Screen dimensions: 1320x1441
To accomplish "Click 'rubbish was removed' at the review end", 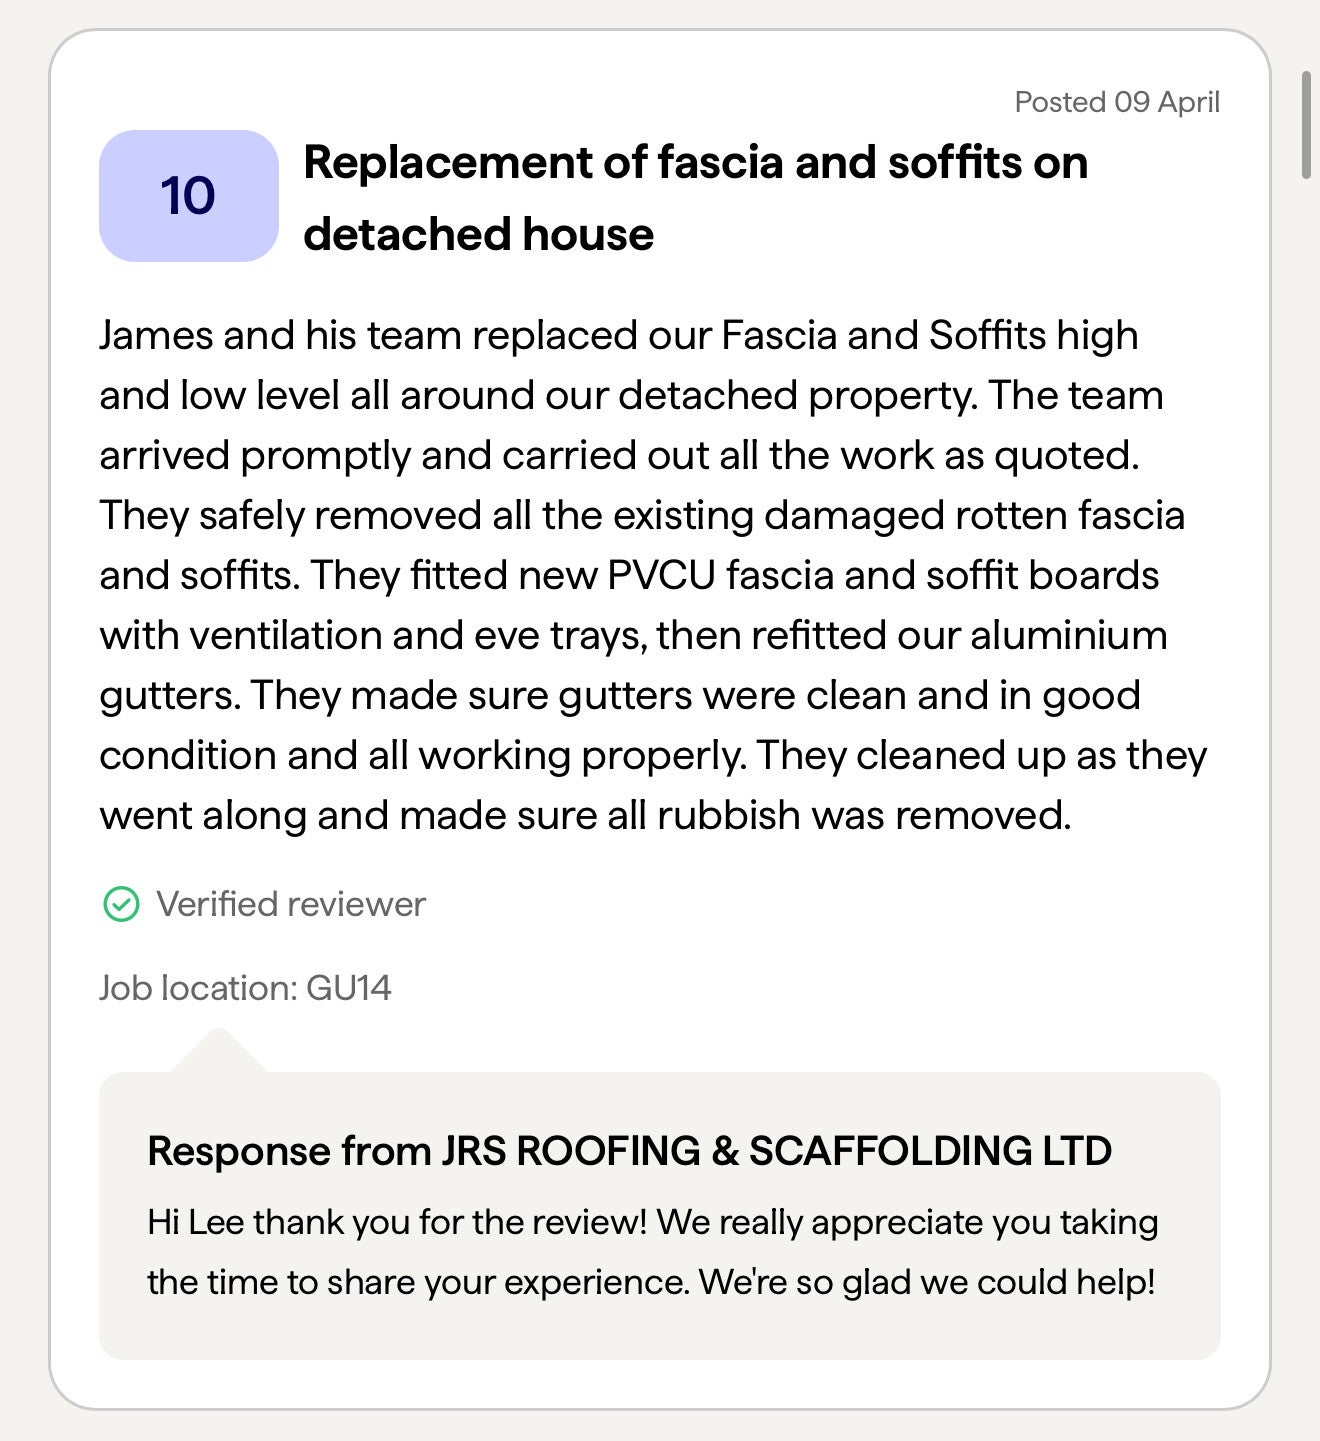I will coord(863,816).
